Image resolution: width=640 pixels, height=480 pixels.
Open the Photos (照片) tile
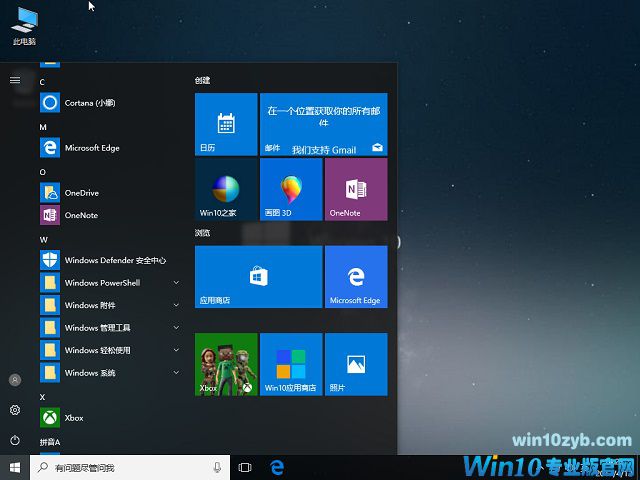[355, 365]
